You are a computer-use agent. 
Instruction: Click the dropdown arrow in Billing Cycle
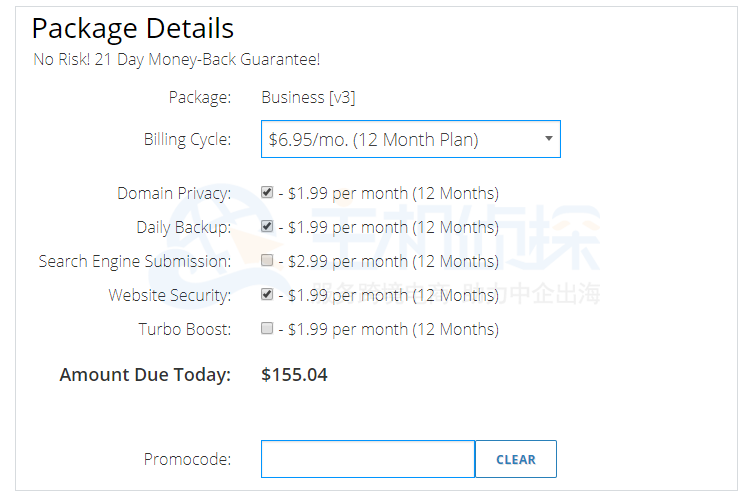tap(548, 139)
